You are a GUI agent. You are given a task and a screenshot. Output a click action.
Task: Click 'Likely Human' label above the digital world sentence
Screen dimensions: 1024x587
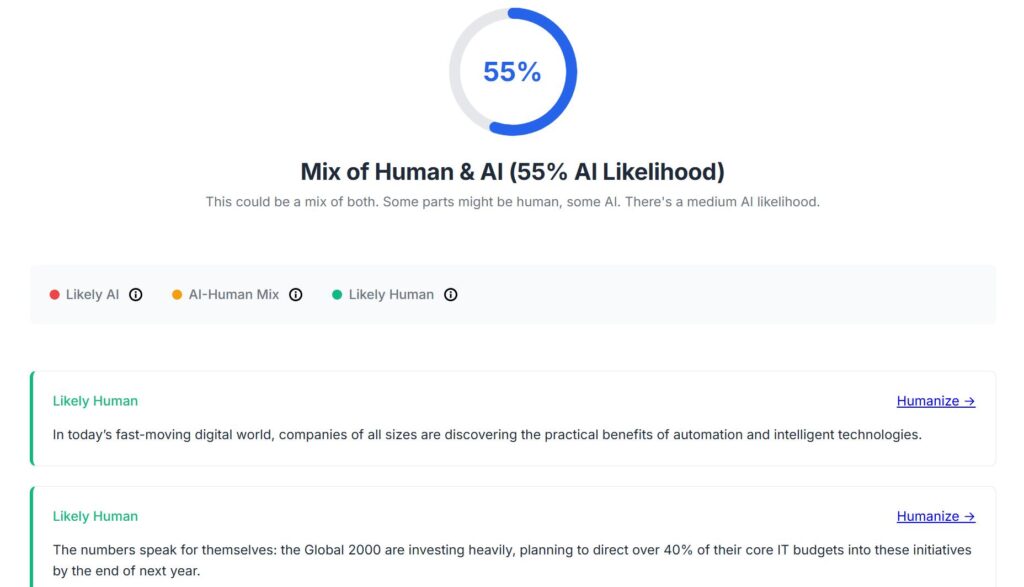pyautogui.click(x=95, y=401)
